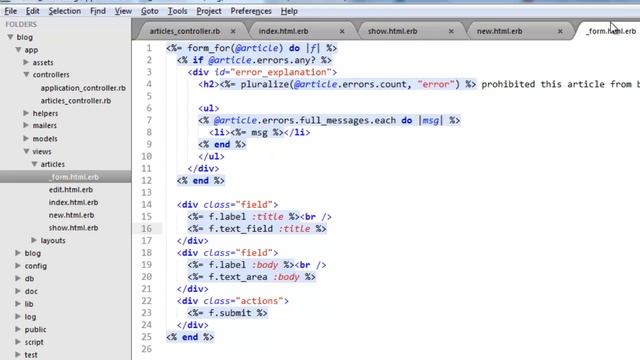This screenshot has width=640, height=360.
Task: Open show.html.erb in sidebar
Action: [73, 228]
